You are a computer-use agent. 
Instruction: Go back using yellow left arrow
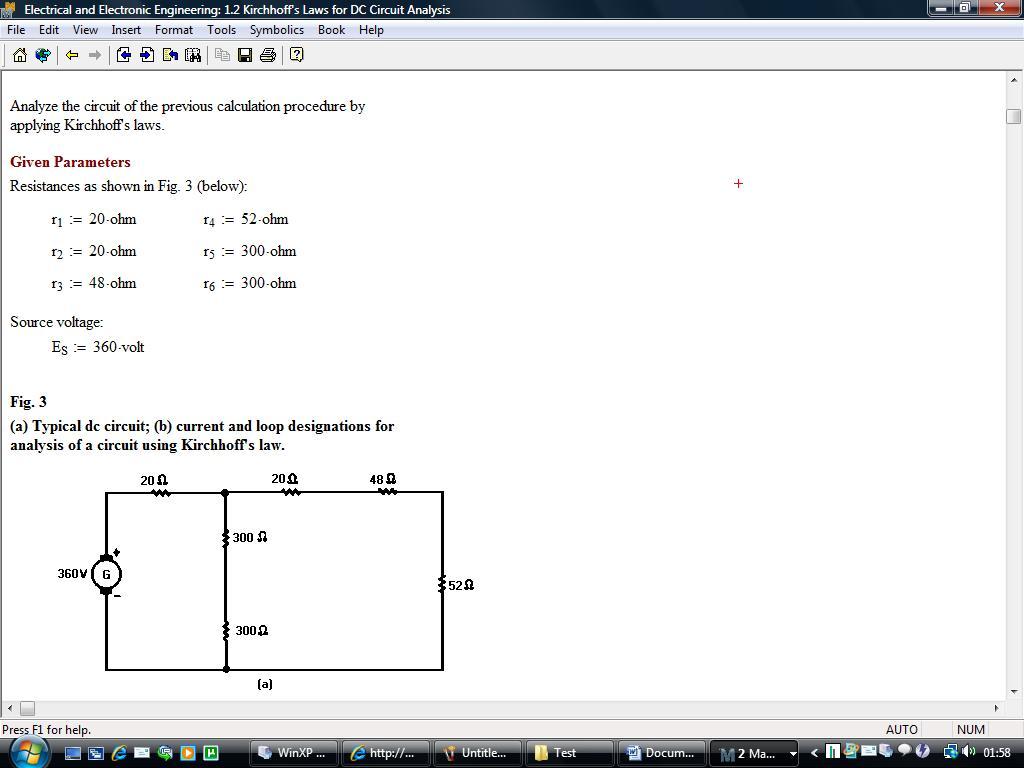[x=72, y=55]
